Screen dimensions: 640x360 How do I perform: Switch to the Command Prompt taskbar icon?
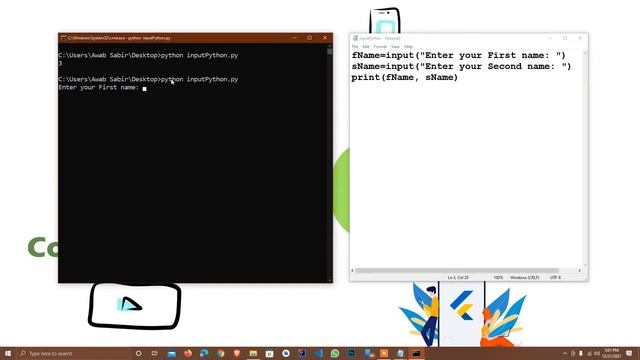point(416,353)
